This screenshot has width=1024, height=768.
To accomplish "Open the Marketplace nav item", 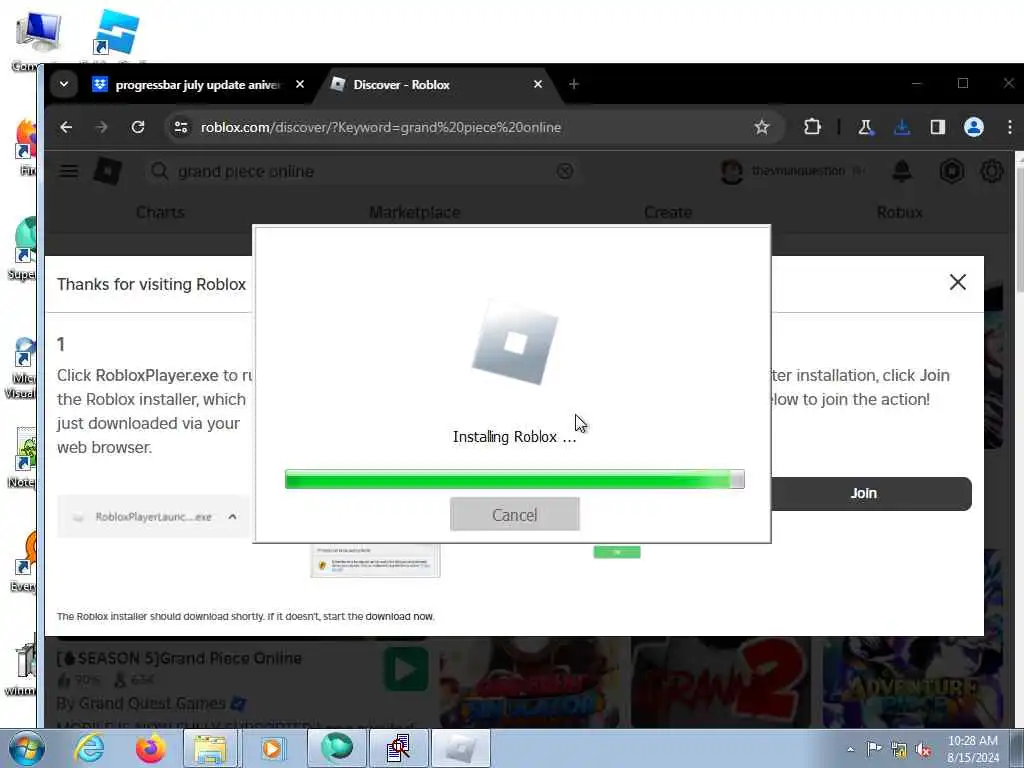I will coord(415,212).
